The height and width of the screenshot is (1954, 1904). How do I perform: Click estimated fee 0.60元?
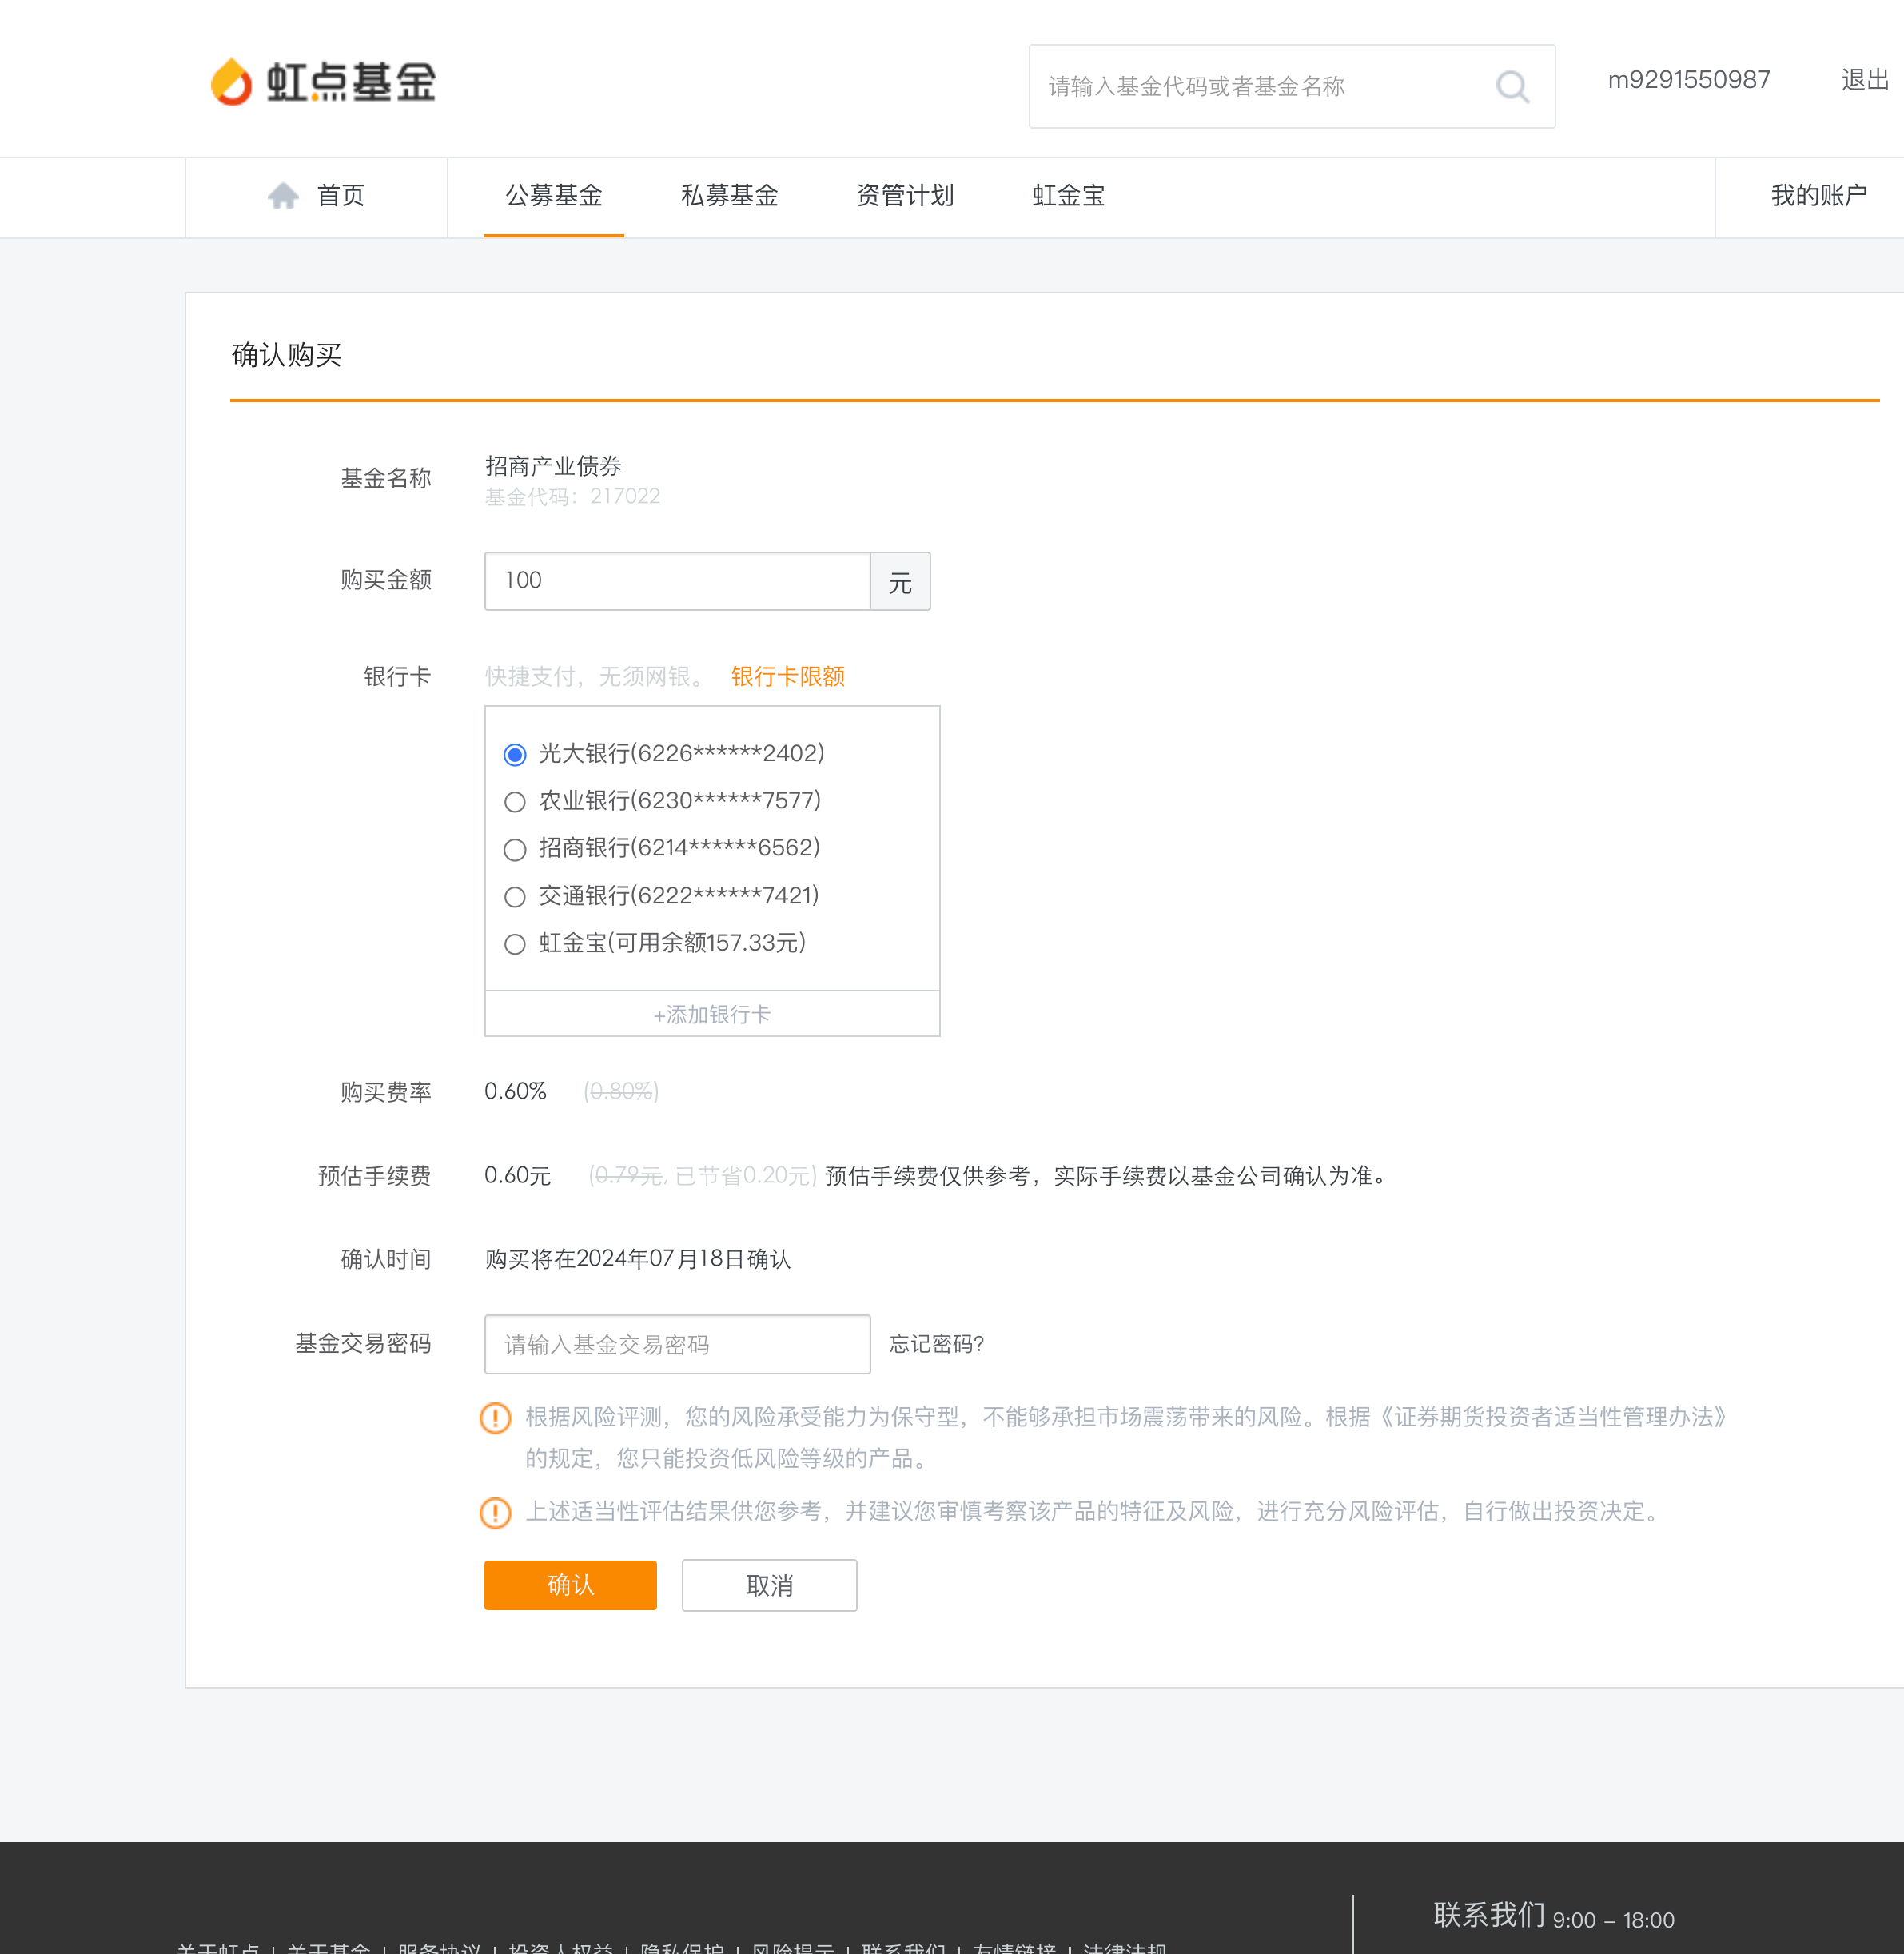pyautogui.click(x=517, y=1176)
